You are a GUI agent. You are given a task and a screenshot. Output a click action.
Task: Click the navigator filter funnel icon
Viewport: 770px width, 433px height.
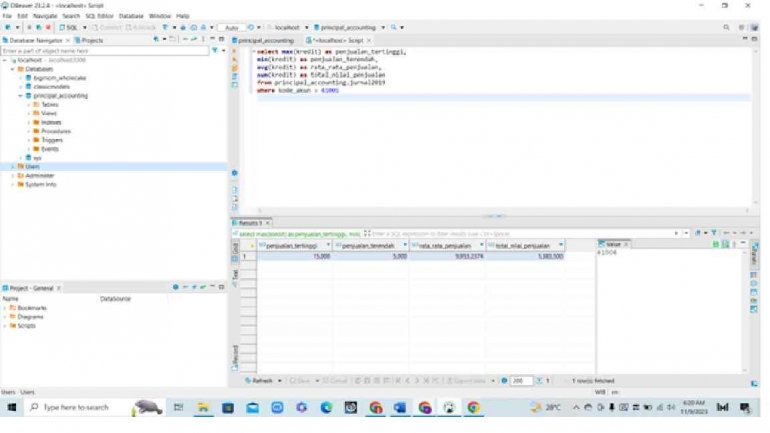point(215,51)
